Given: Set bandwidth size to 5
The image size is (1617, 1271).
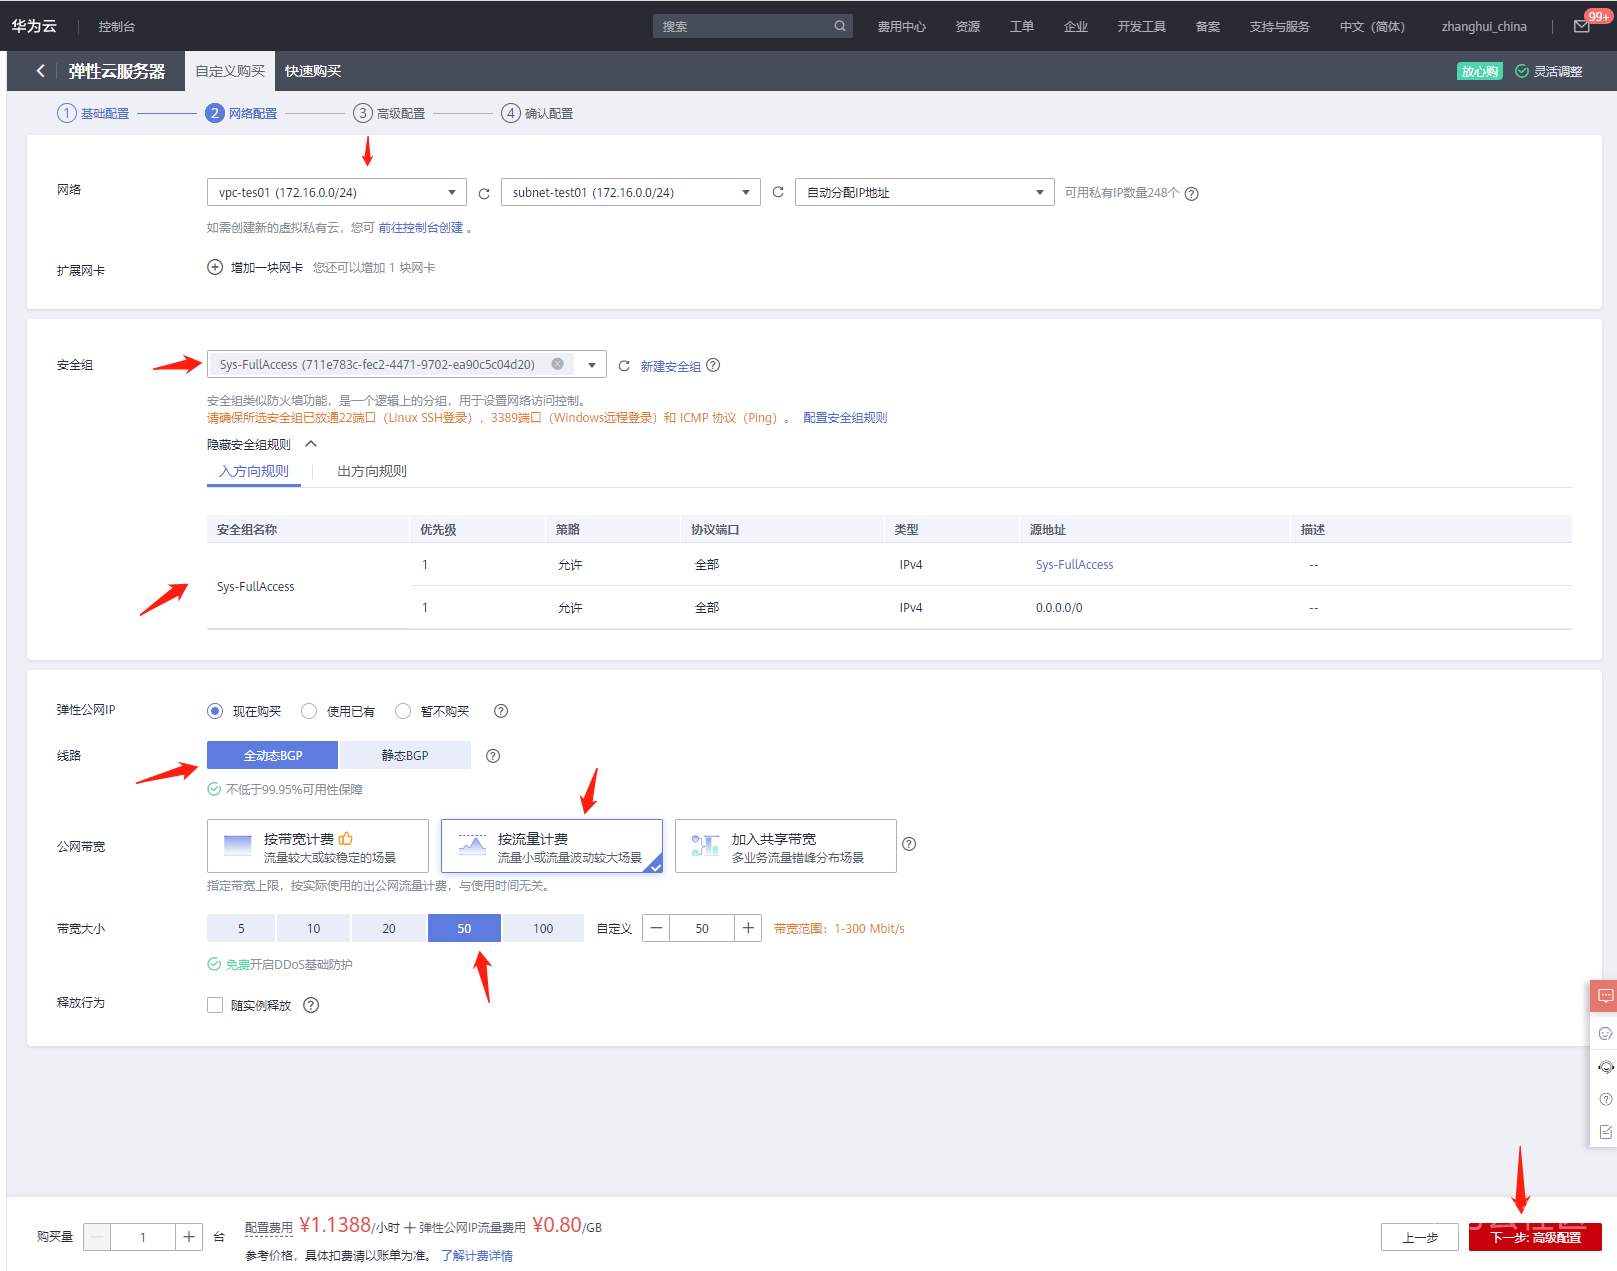Looking at the screenshot, I should click(x=241, y=928).
